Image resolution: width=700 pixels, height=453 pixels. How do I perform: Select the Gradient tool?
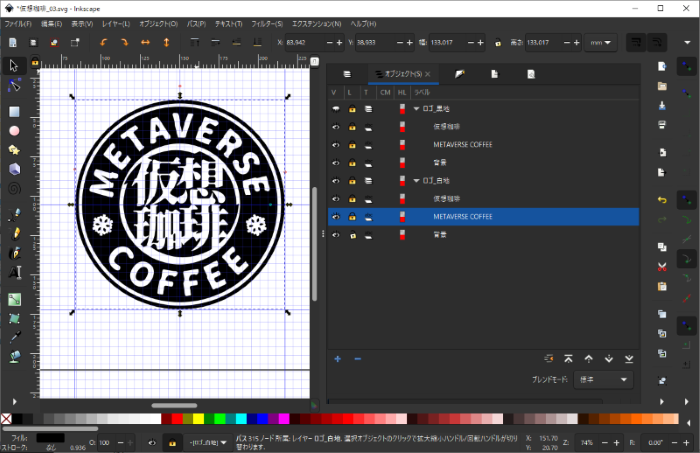[x=14, y=299]
